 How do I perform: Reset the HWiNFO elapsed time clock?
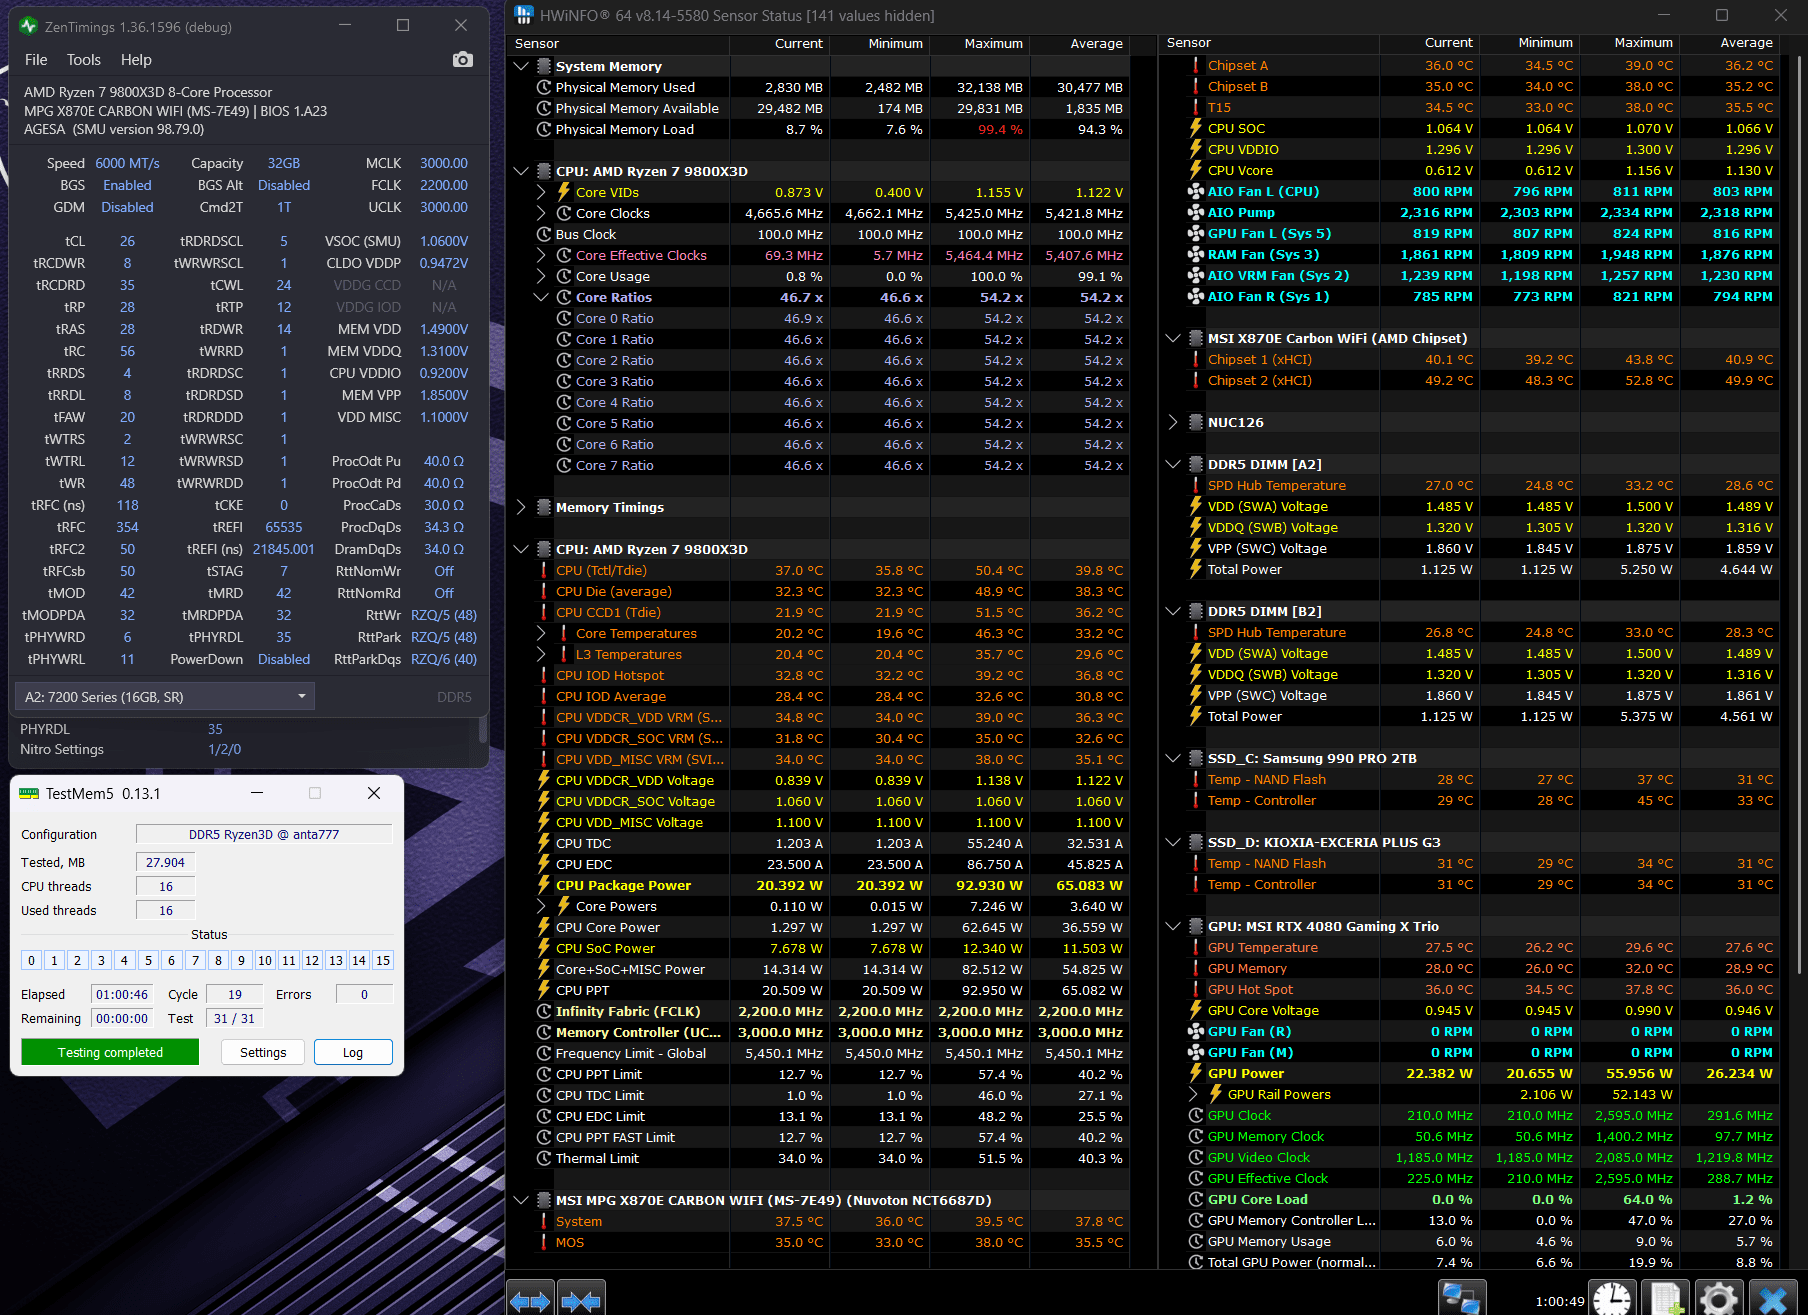coord(1612,1299)
